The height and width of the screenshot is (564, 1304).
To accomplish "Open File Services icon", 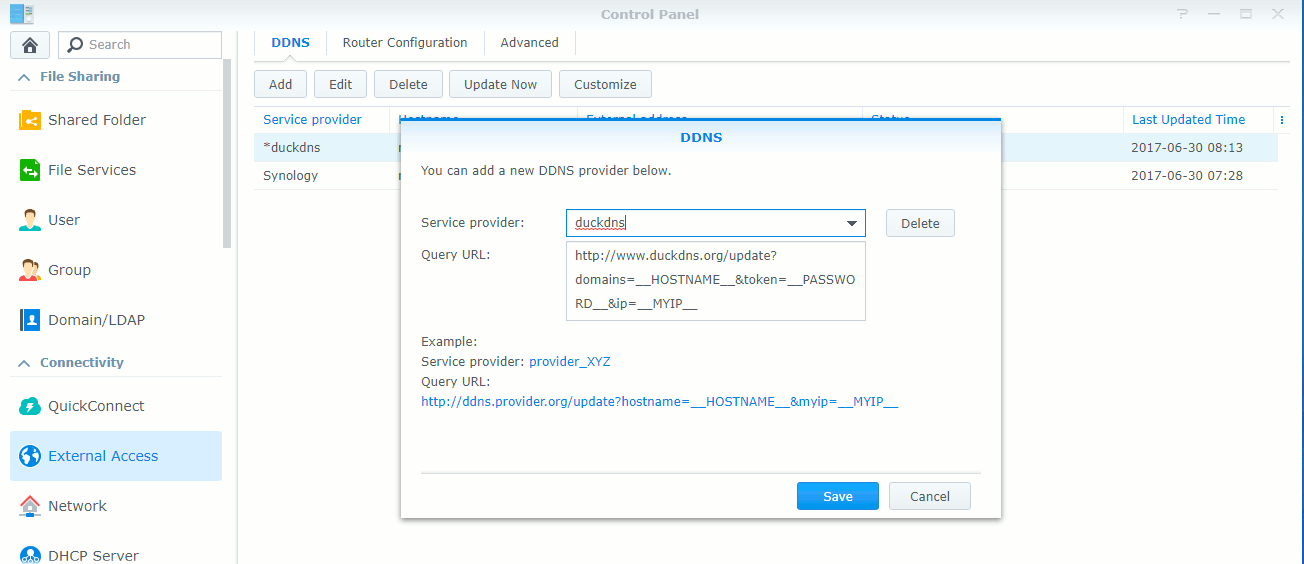I will pyautogui.click(x=30, y=170).
